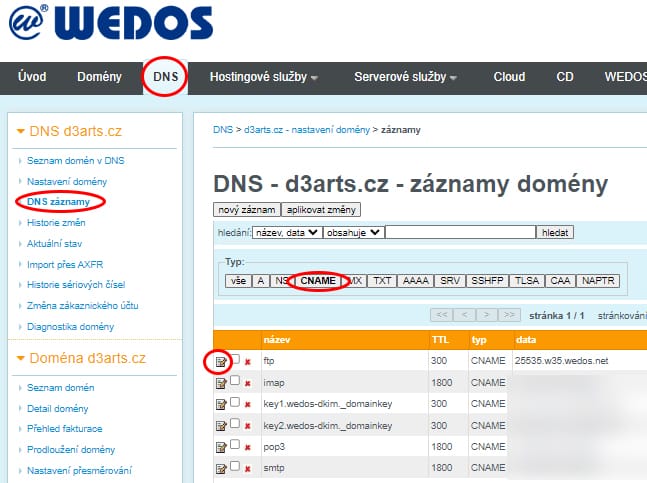Click the search text input field
Viewport: 647px width, 483px height.
tap(460, 233)
